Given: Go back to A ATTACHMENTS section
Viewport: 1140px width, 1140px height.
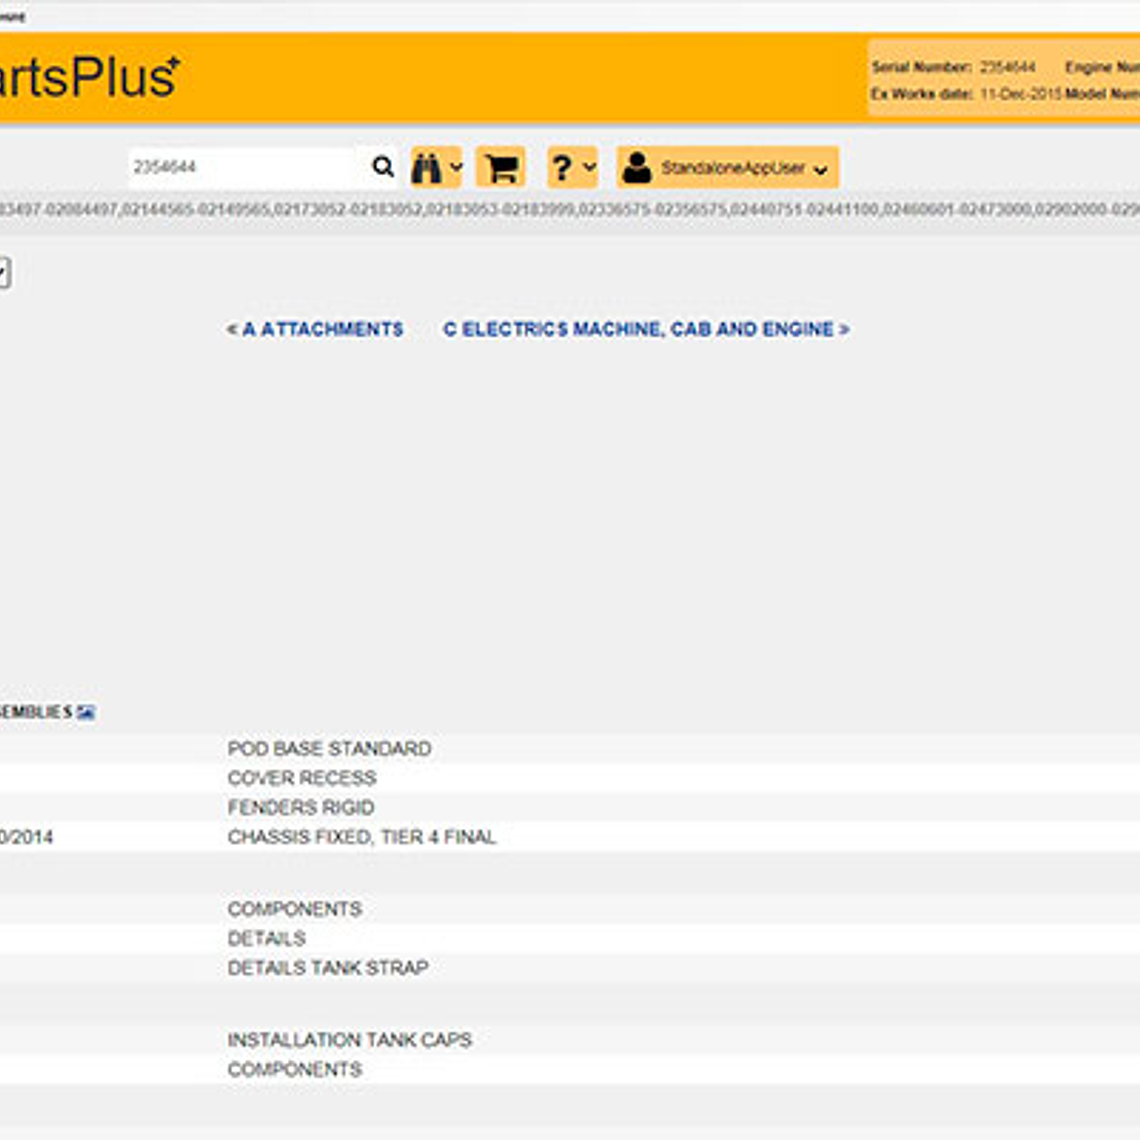Looking at the screenshot, I should (x=315, y=329).
